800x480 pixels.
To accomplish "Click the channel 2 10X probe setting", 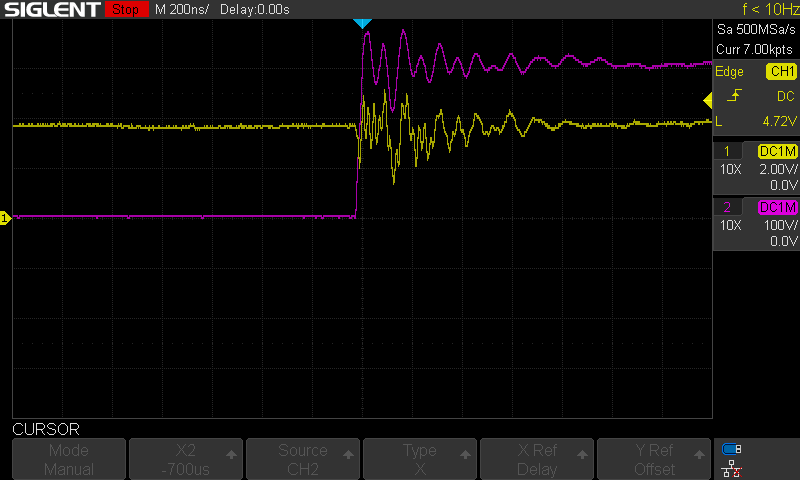I will click(731, 225).
